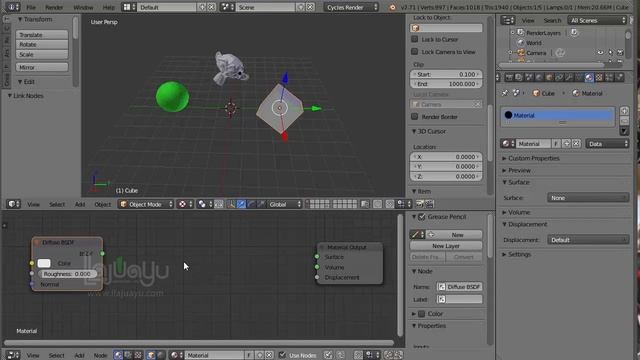
Task: Select compositing node tree type icon
Action: pos(128,355)
